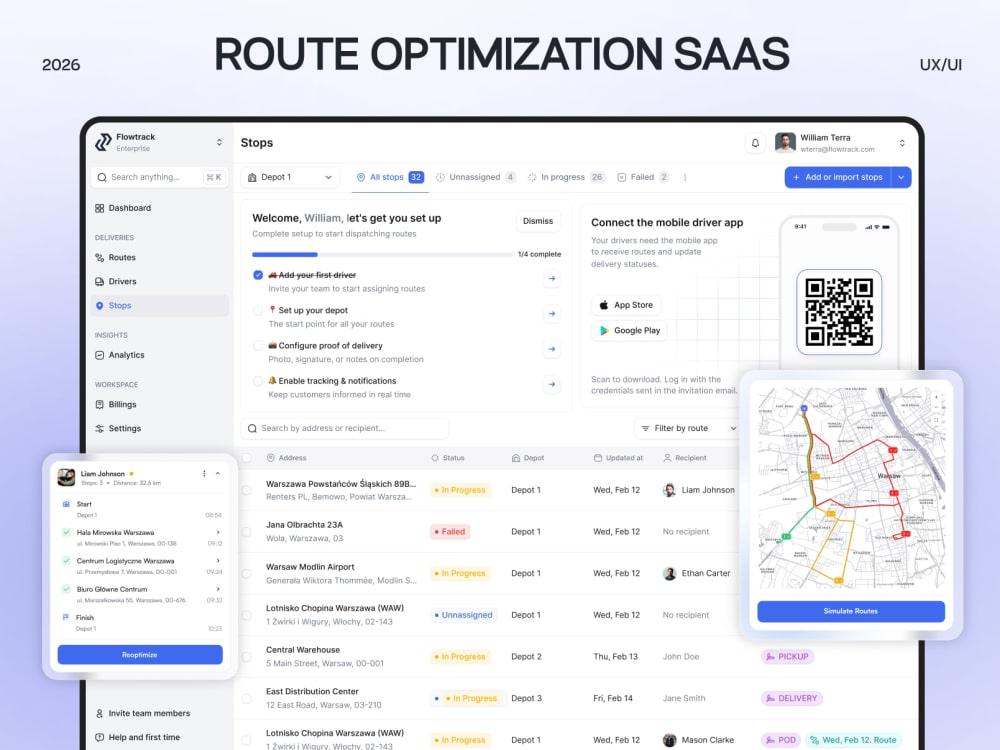The height and width of the screenshot is (750, 1000).
Task: Open the Configure proof of delivery arrow
Action: click(x=552, y=349)
